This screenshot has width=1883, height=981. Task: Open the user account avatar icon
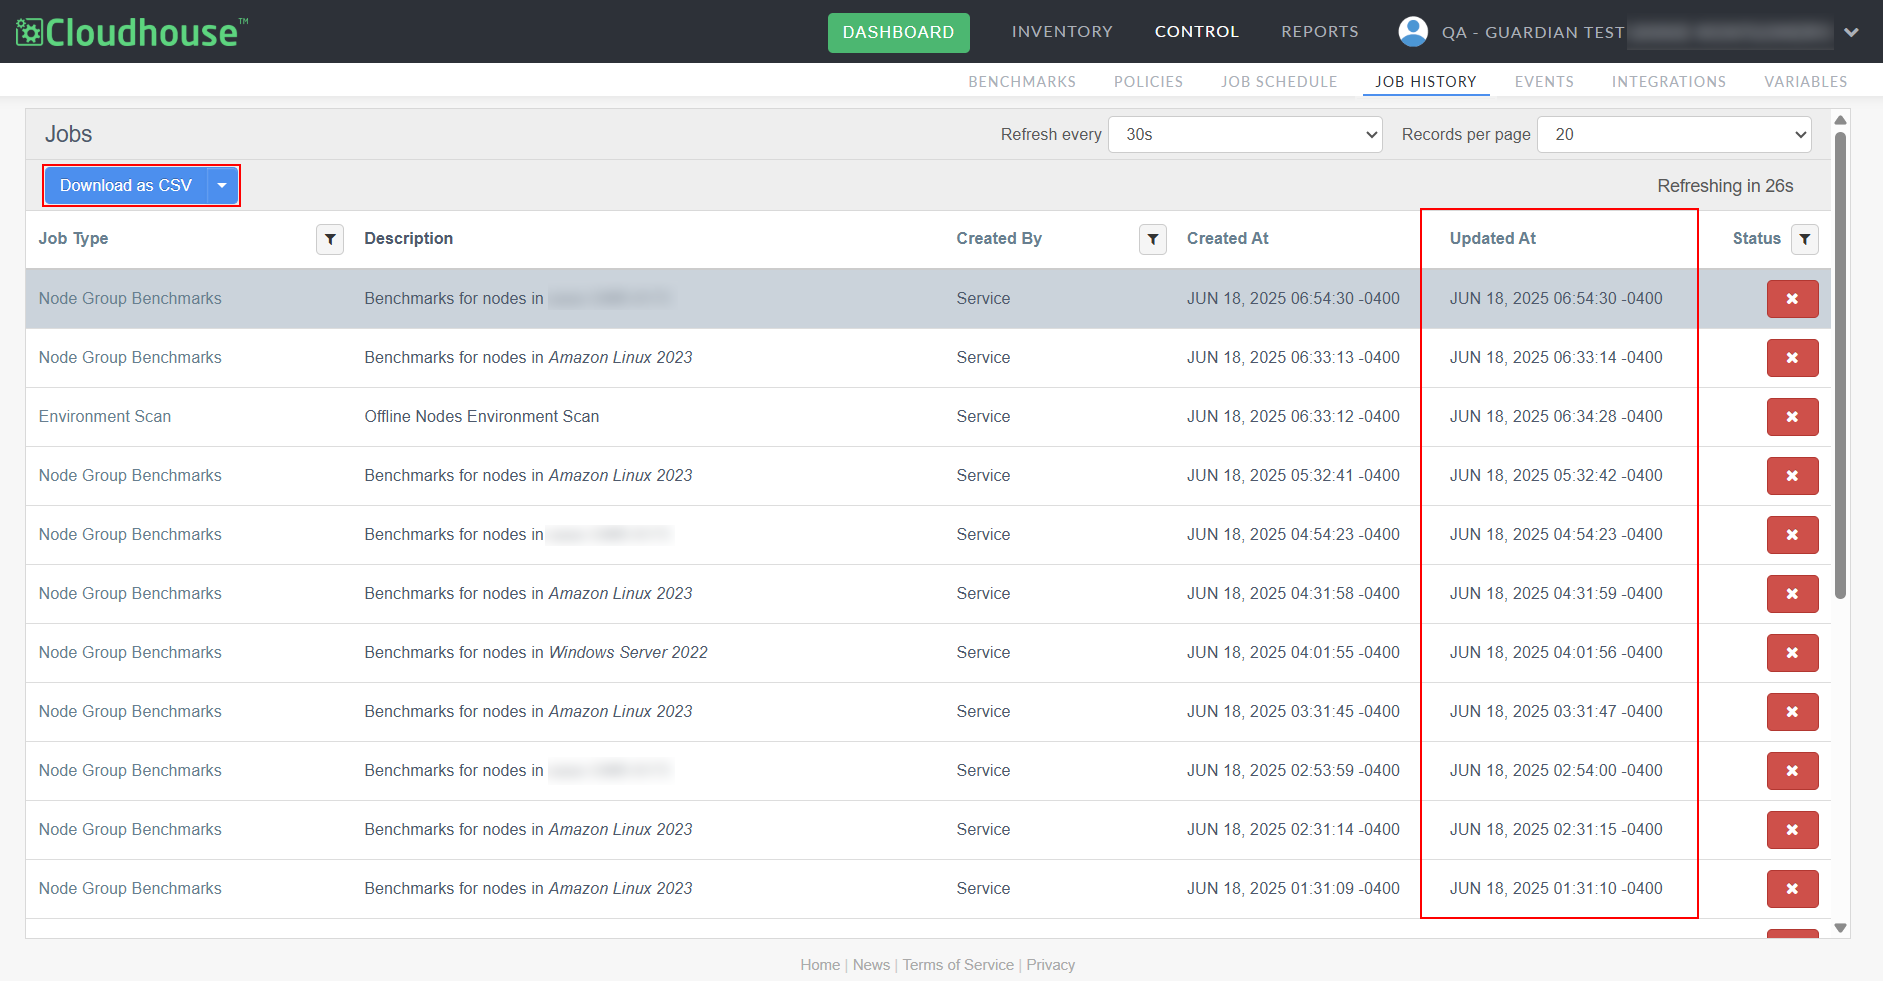coord(1412,32)
